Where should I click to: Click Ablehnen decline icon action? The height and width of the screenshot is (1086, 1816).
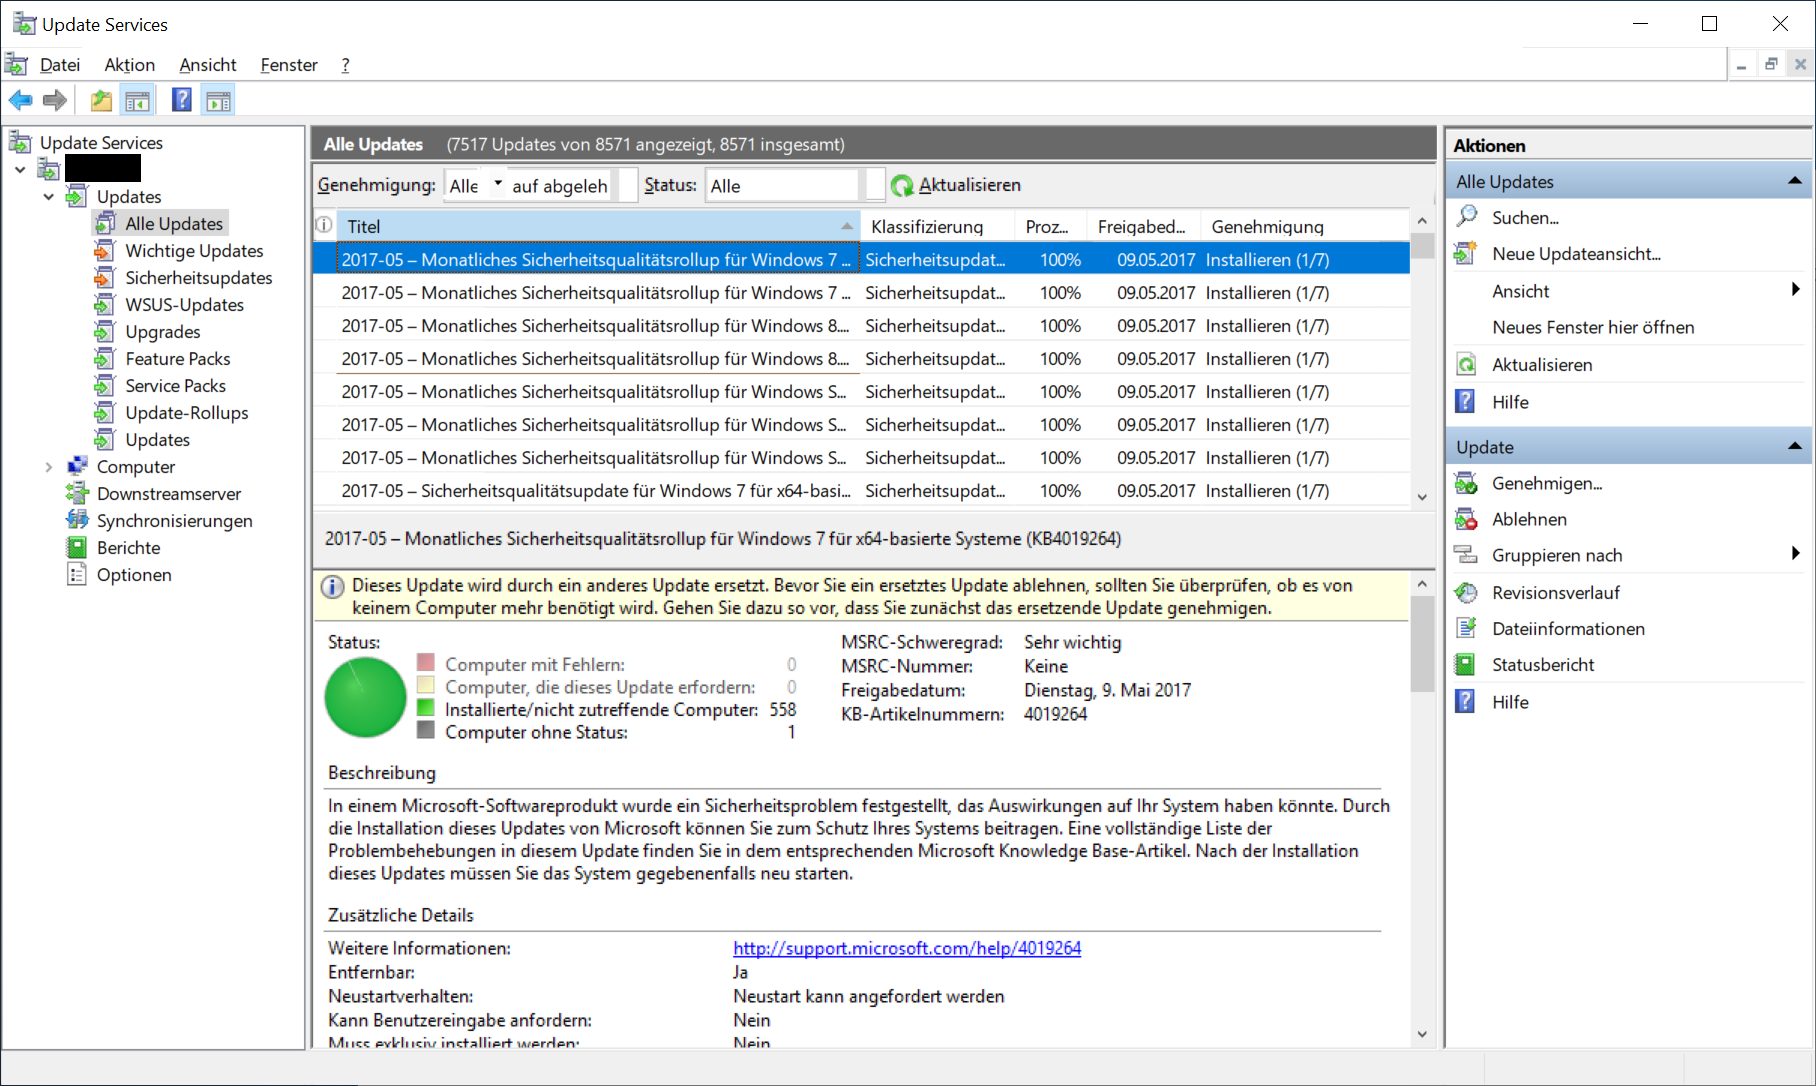[1467, 520]
